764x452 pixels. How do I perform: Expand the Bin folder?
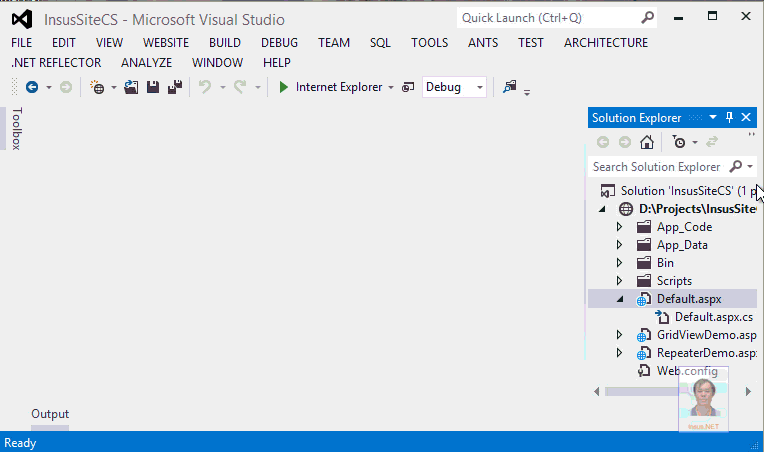click(619, 263)
